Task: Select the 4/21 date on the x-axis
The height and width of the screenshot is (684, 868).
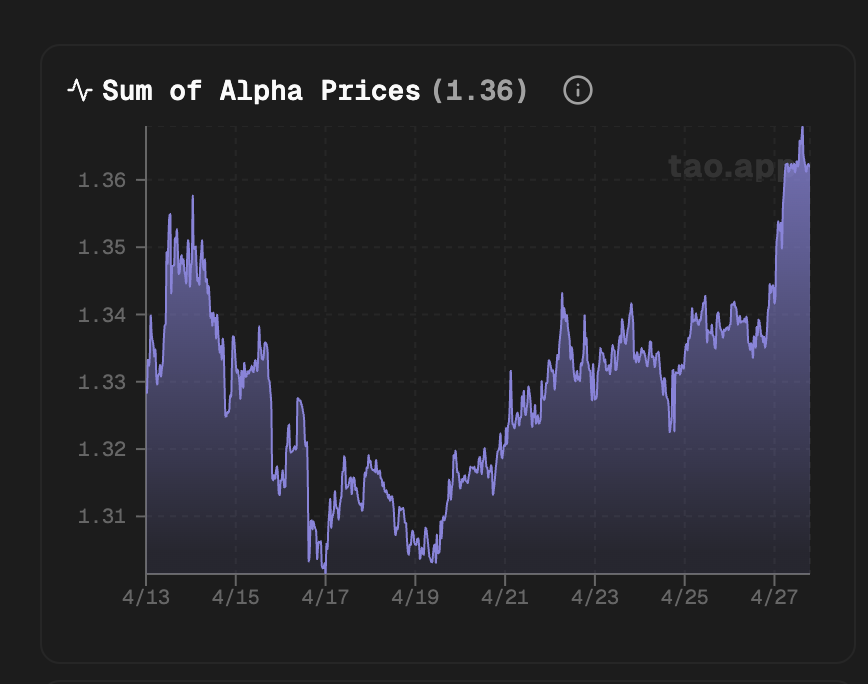Action: click(505, 597)
